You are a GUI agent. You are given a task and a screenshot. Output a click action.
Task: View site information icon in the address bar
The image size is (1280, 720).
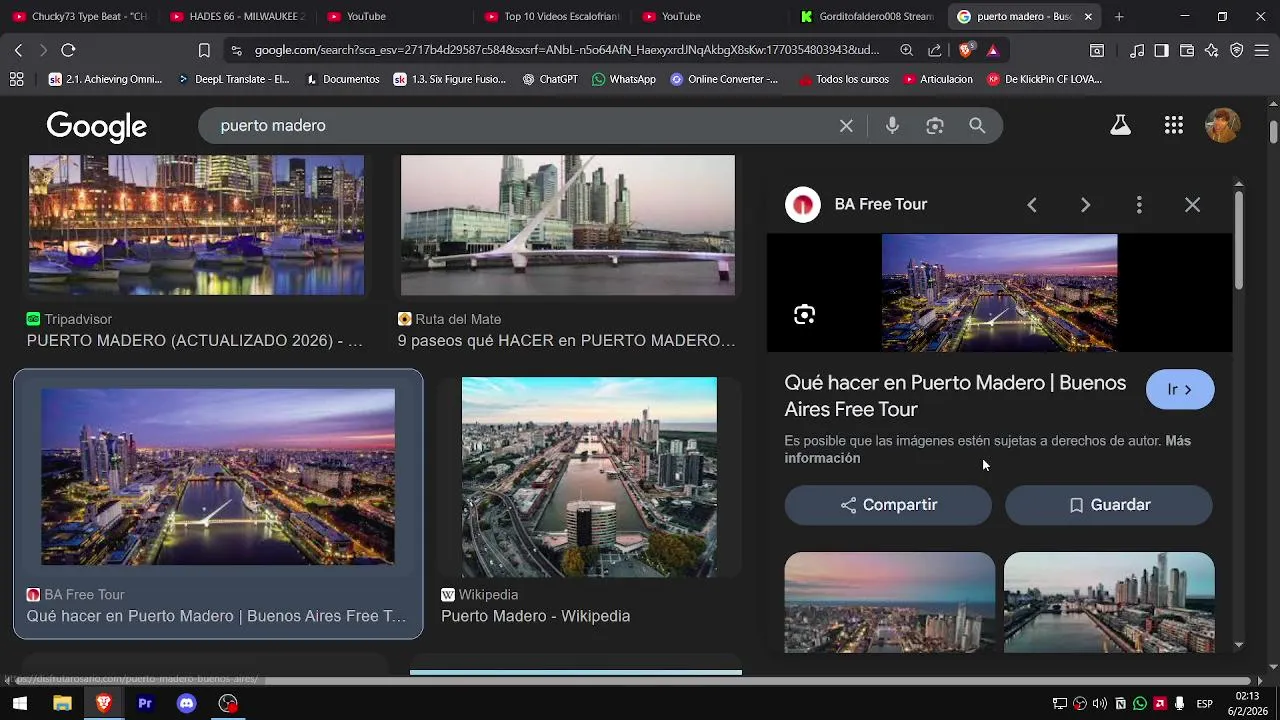(x=236, y=50)
